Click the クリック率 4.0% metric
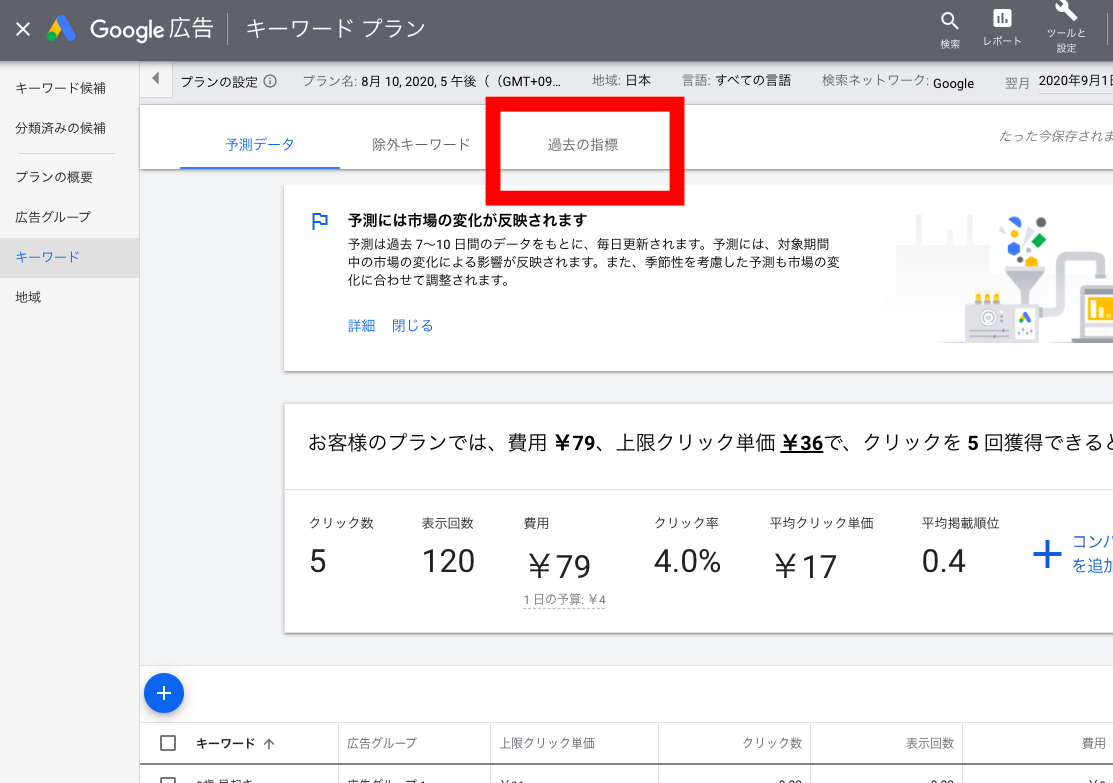1113x783 pixels. click(x=687, y=547)
